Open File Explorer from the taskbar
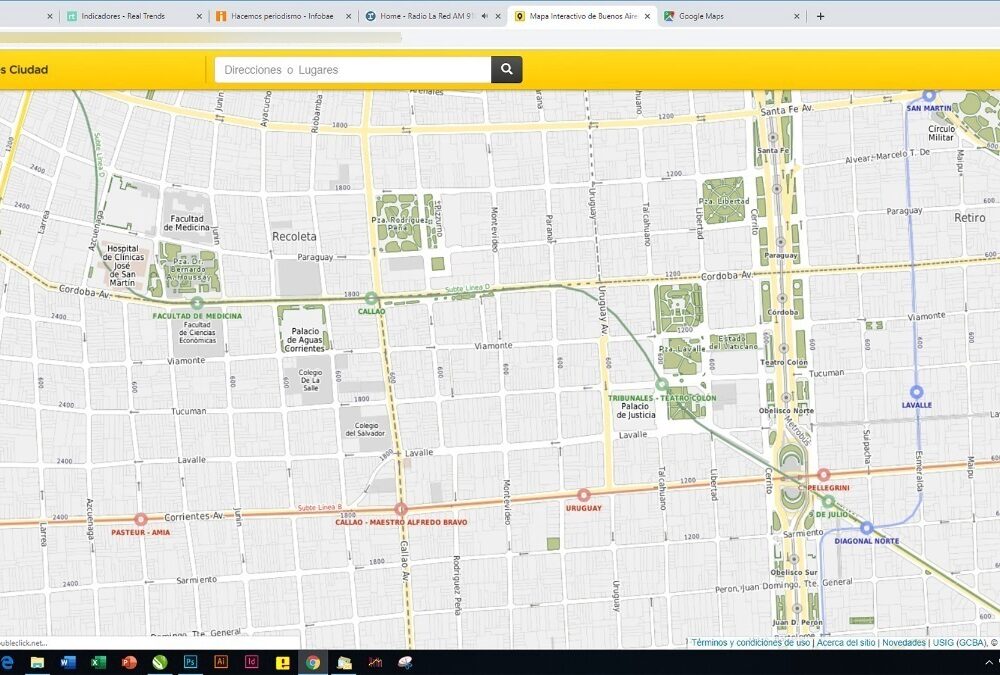Viewport: 1000px width, 675px height. click(38, 662)
